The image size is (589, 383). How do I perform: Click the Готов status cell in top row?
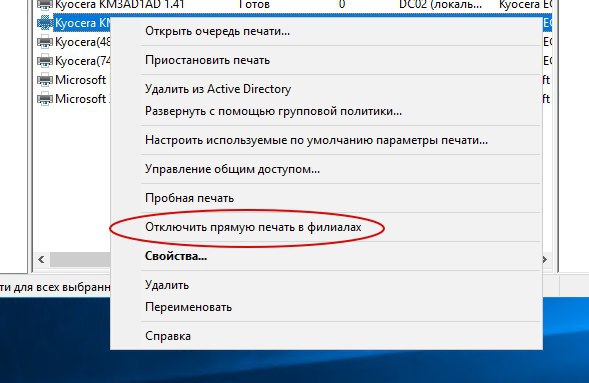coord(254,5)
